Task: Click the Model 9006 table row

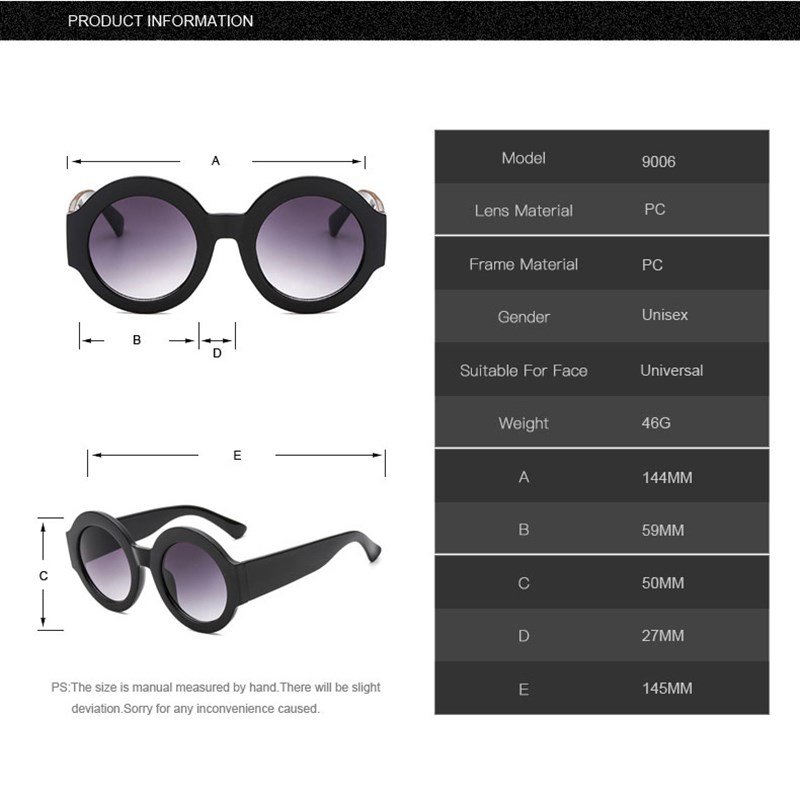Action: pyautogui.click(x=602, y=157)
